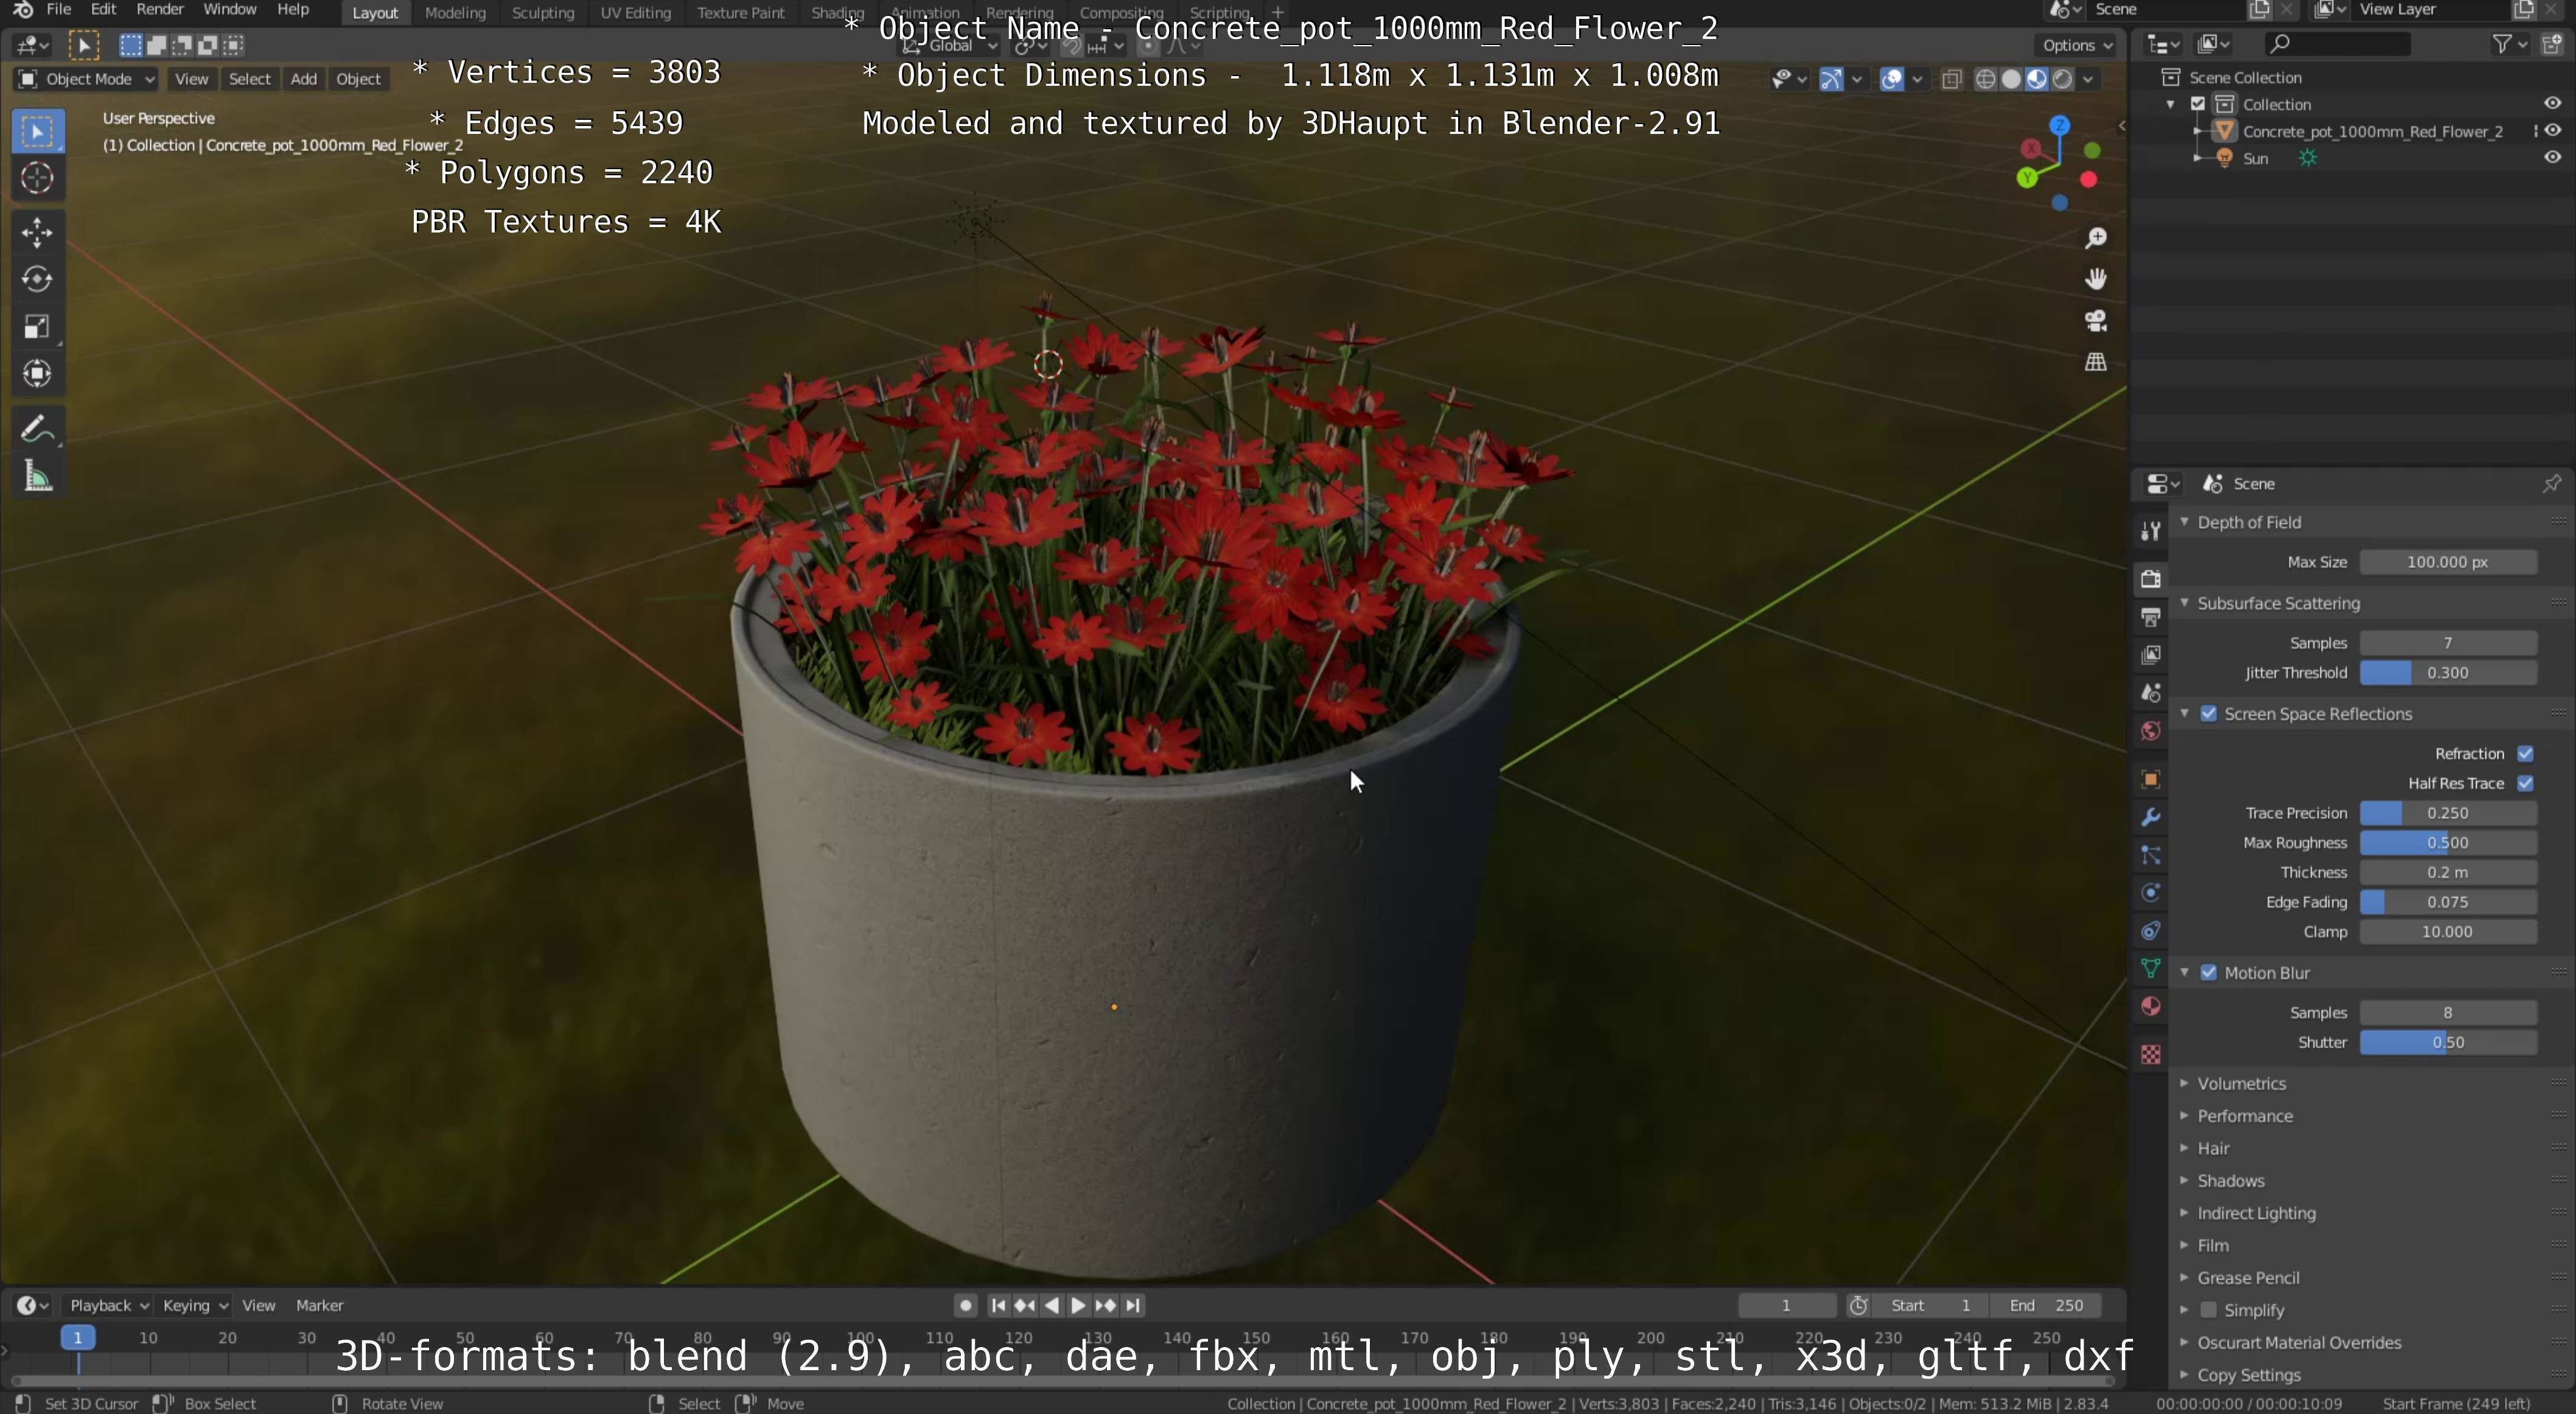This screenshot has height=1414, width=2576.
Task: Click the play animation button
Action: click(1078, 1305)
